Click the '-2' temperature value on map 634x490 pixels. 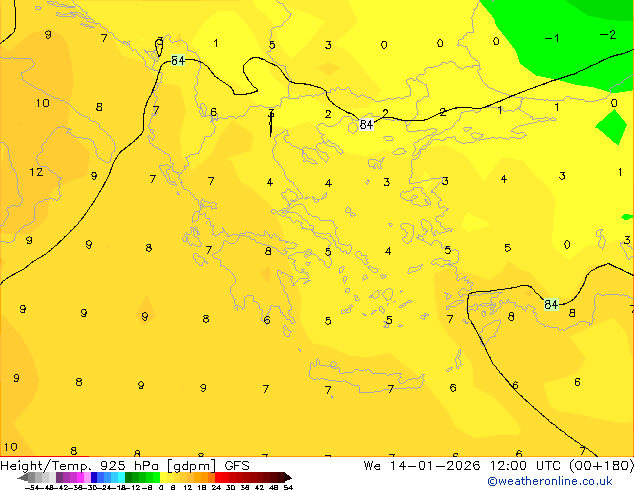tap(608, 35)
